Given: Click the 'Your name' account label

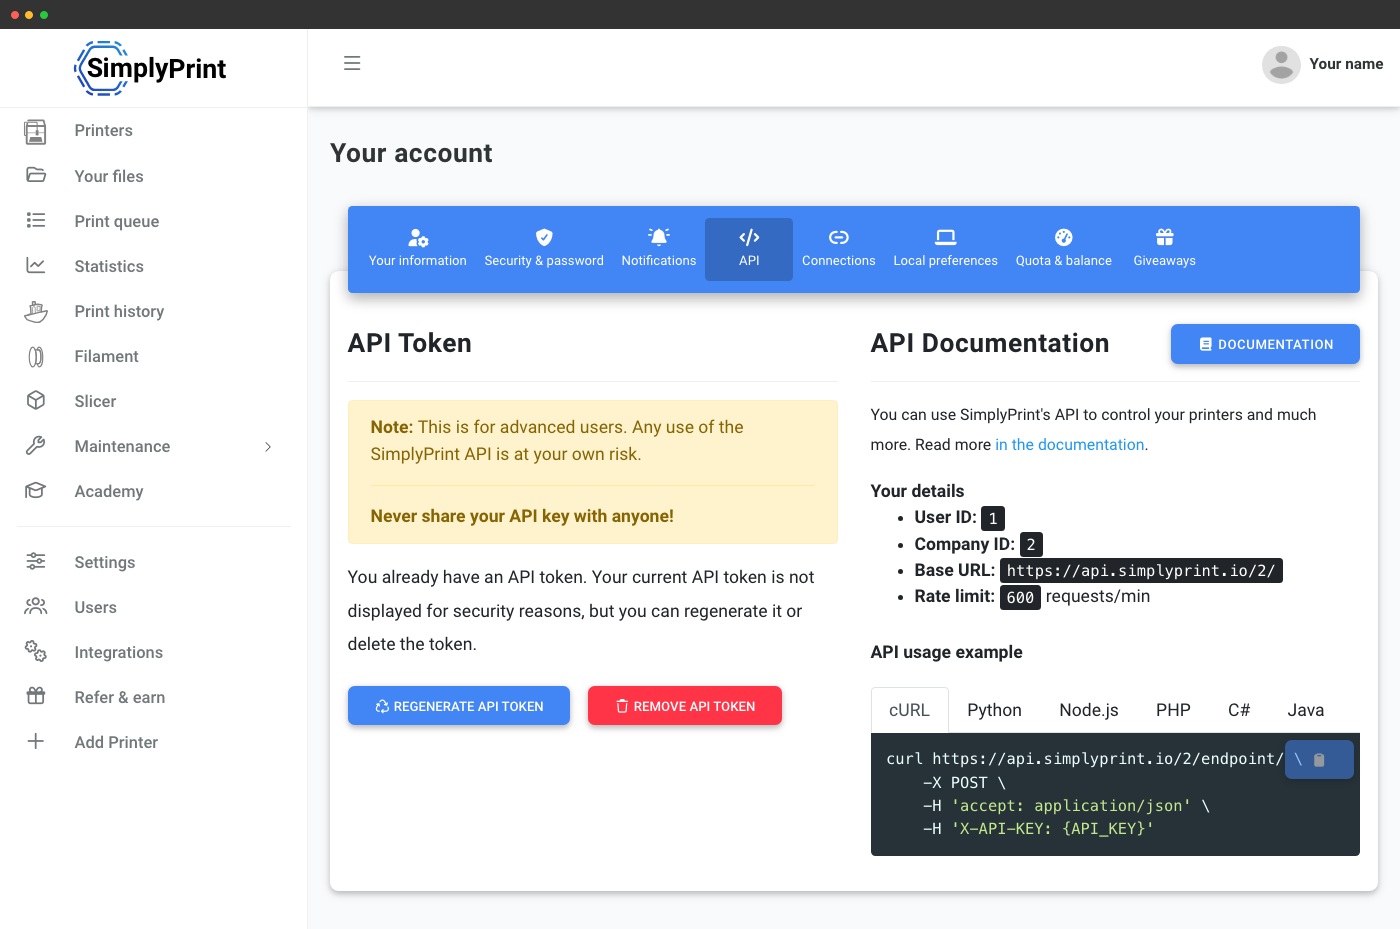Looking at the screenshot, I should pyautogui.click(x=1347, y=64).
